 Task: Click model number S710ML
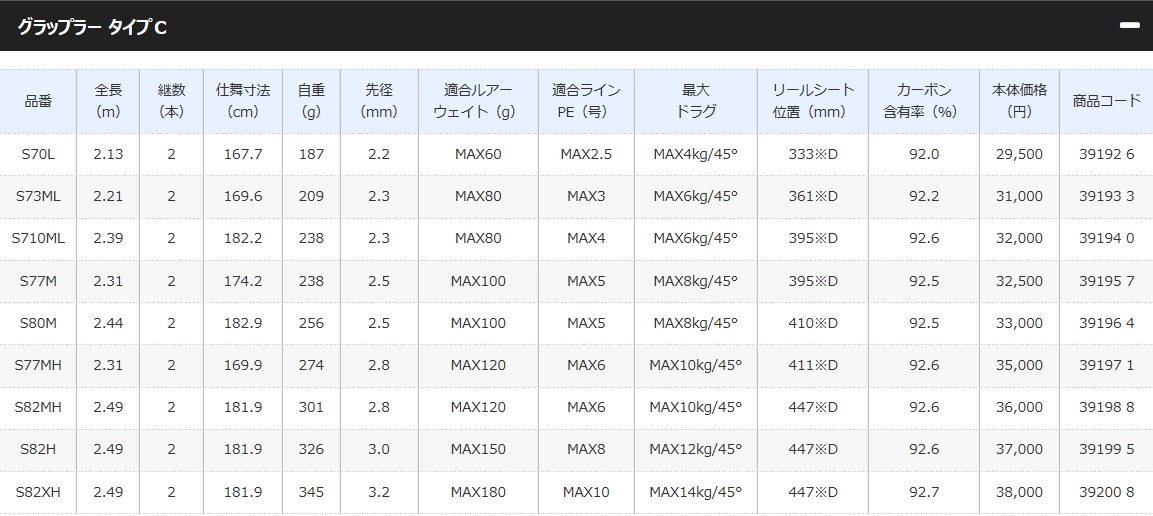click(x=38, y=238)
